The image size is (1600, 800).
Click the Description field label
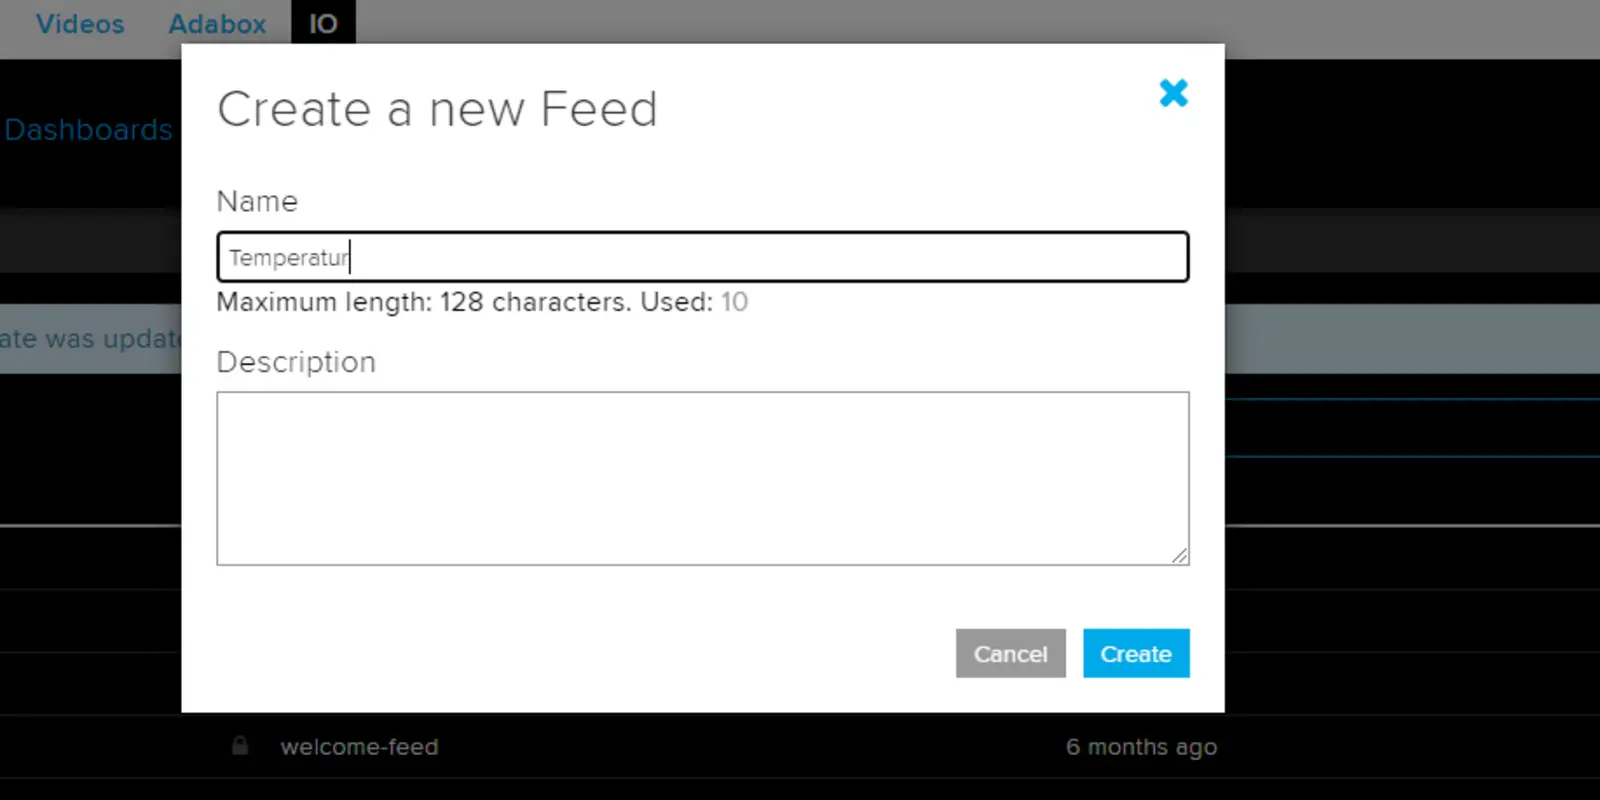click(296, 362)
